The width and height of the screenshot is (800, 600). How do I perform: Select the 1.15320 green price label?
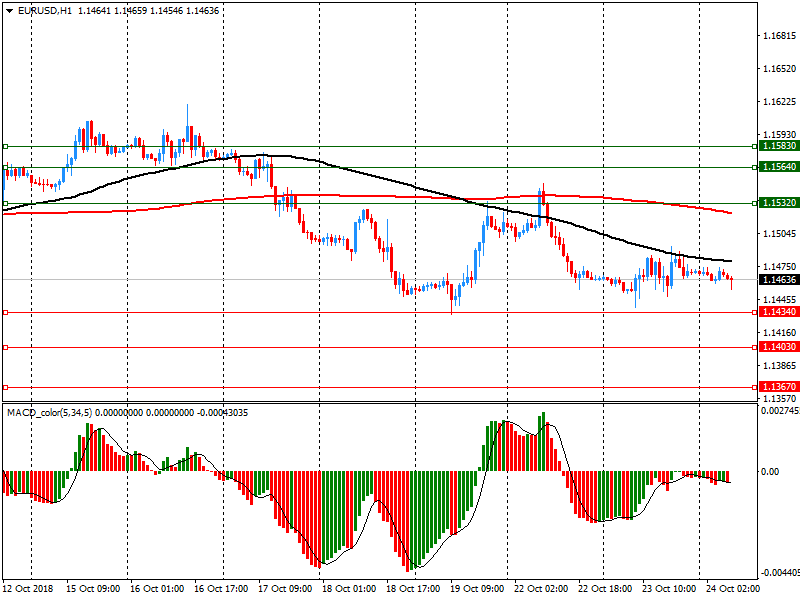point(777,203)
